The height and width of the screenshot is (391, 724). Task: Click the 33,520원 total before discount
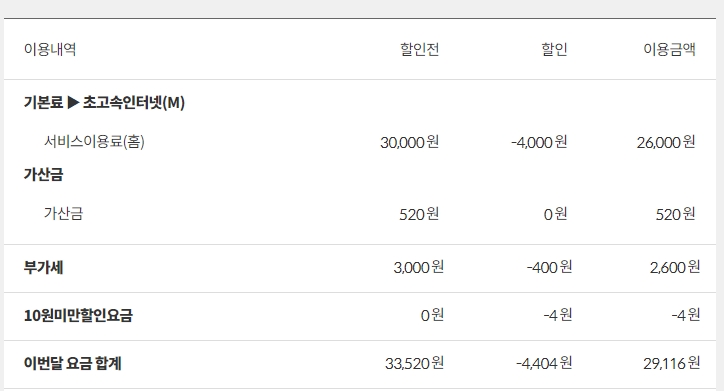415,363
